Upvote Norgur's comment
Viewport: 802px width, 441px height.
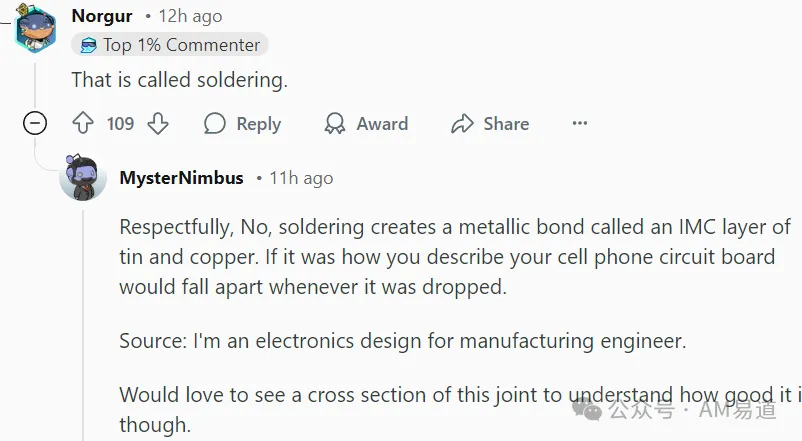click(x=83, y=123)
